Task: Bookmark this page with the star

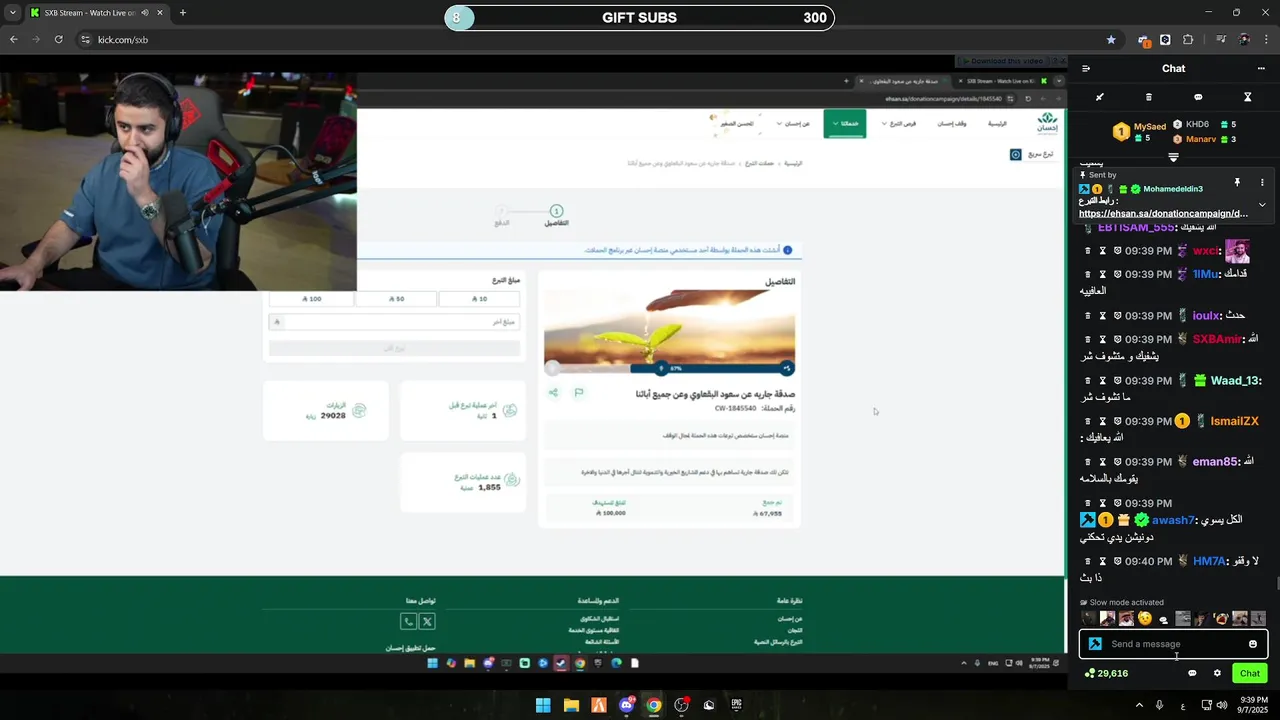Action: click(x=1111, y=40)
